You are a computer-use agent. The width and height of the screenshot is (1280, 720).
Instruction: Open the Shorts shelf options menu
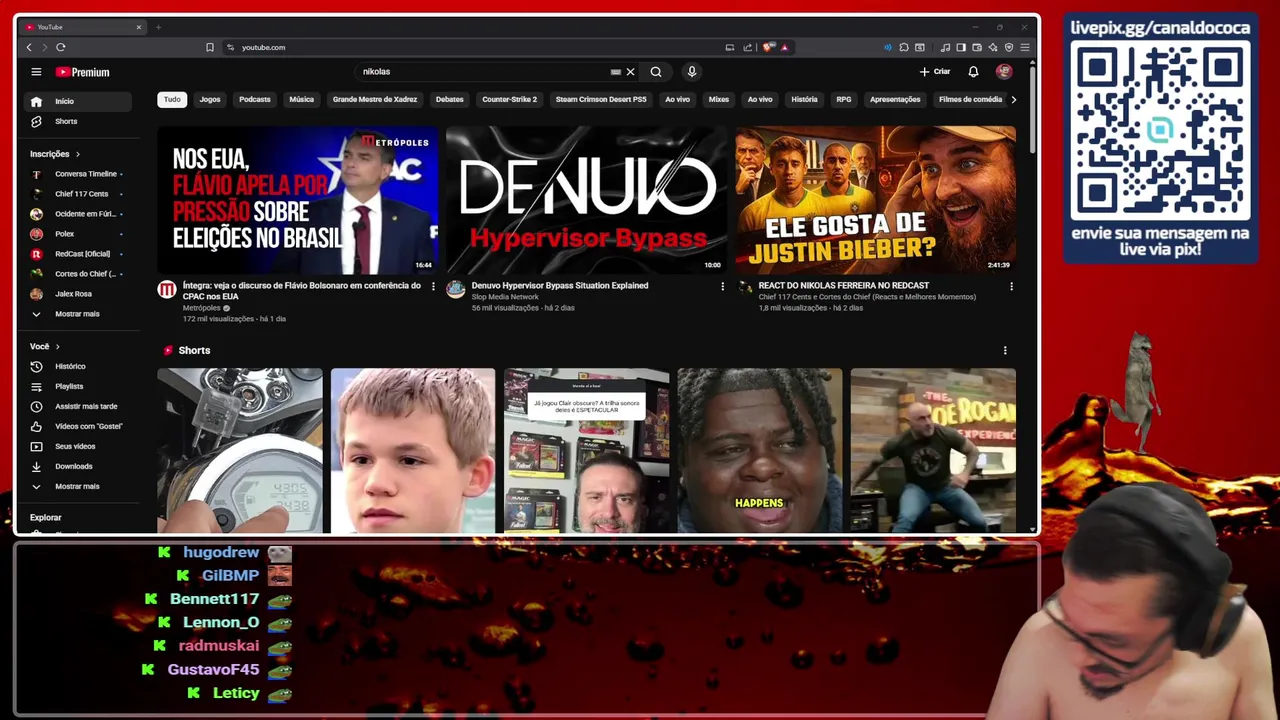[1005, 350]
